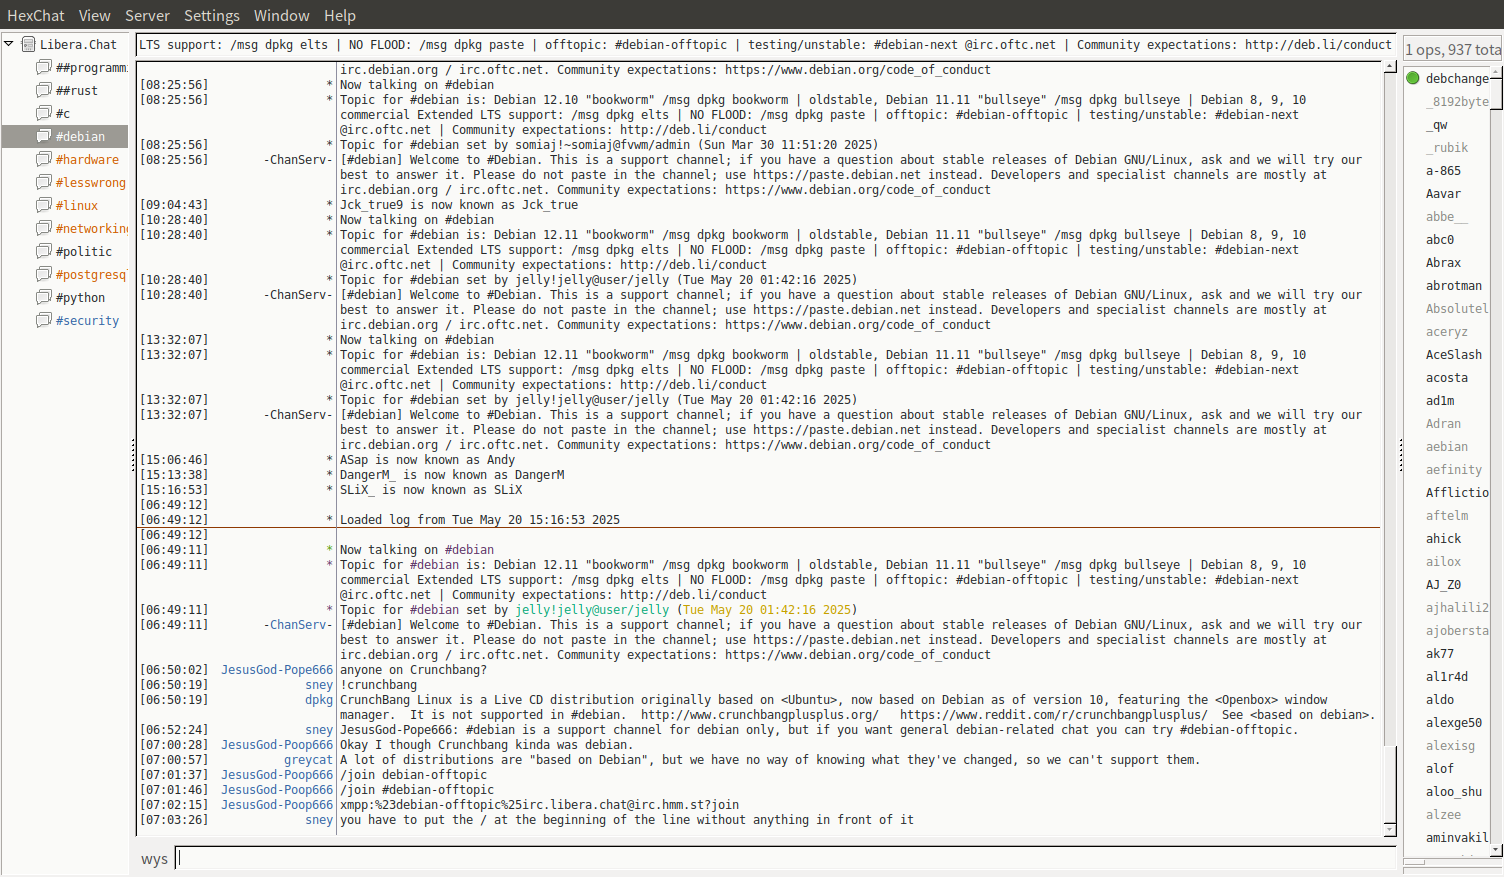The width and height of the screenshot is (1504, 877).
Task: Open the crunchbangplusplus.org link
Action: 759,715
